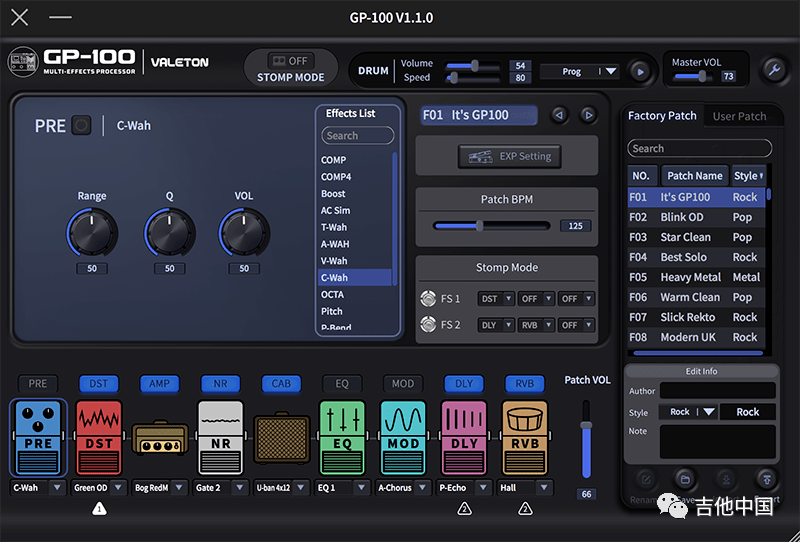Toggle the RVB chain label
This screenshot has height=542, width=800.
(524, 384)
